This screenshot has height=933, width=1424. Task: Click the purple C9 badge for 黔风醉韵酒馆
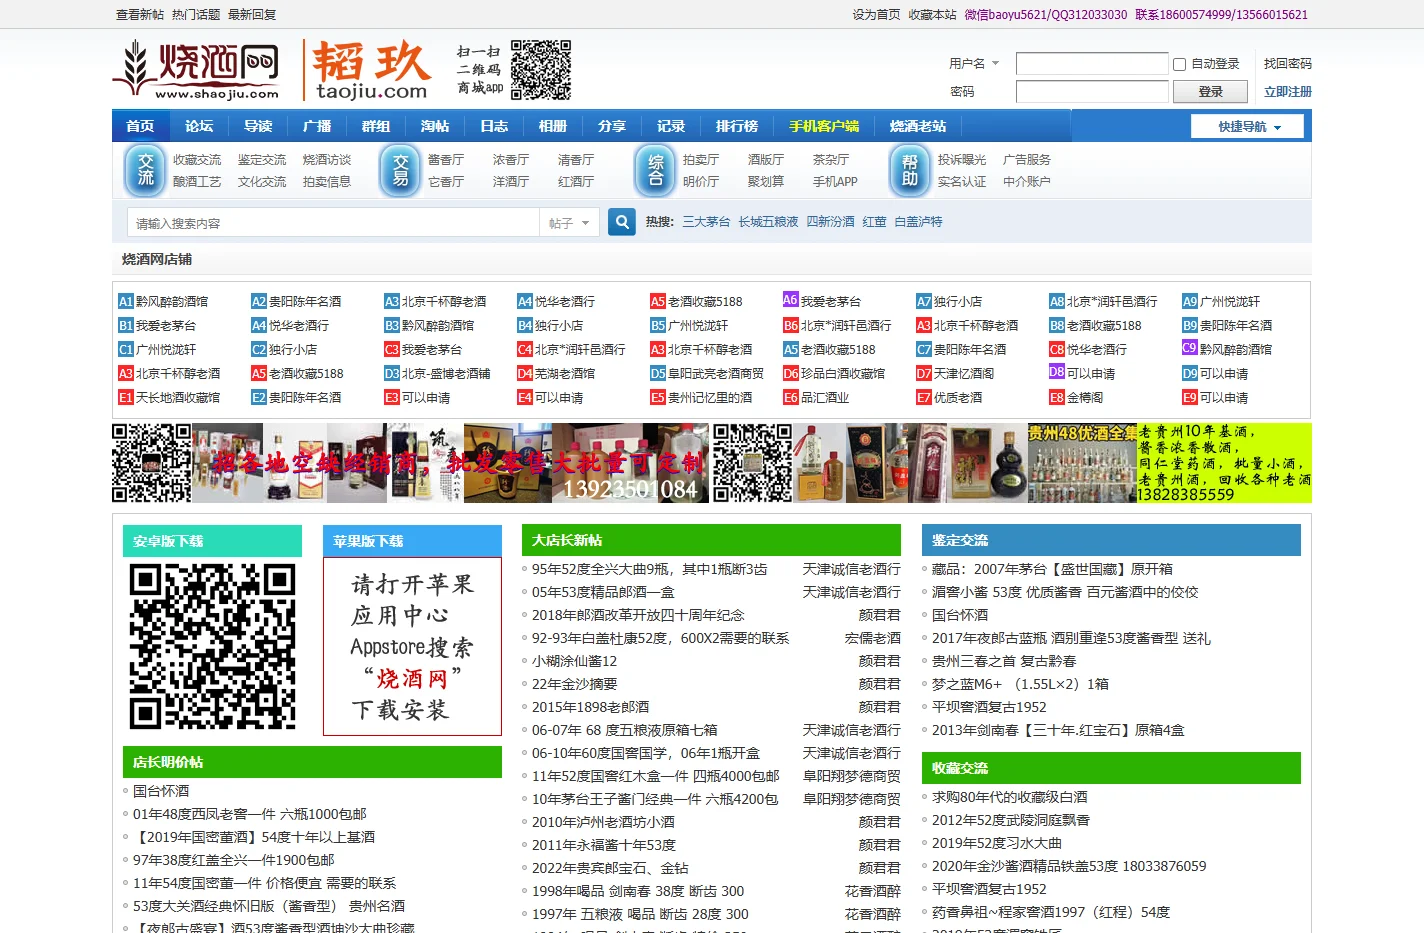coord(1190,348)
